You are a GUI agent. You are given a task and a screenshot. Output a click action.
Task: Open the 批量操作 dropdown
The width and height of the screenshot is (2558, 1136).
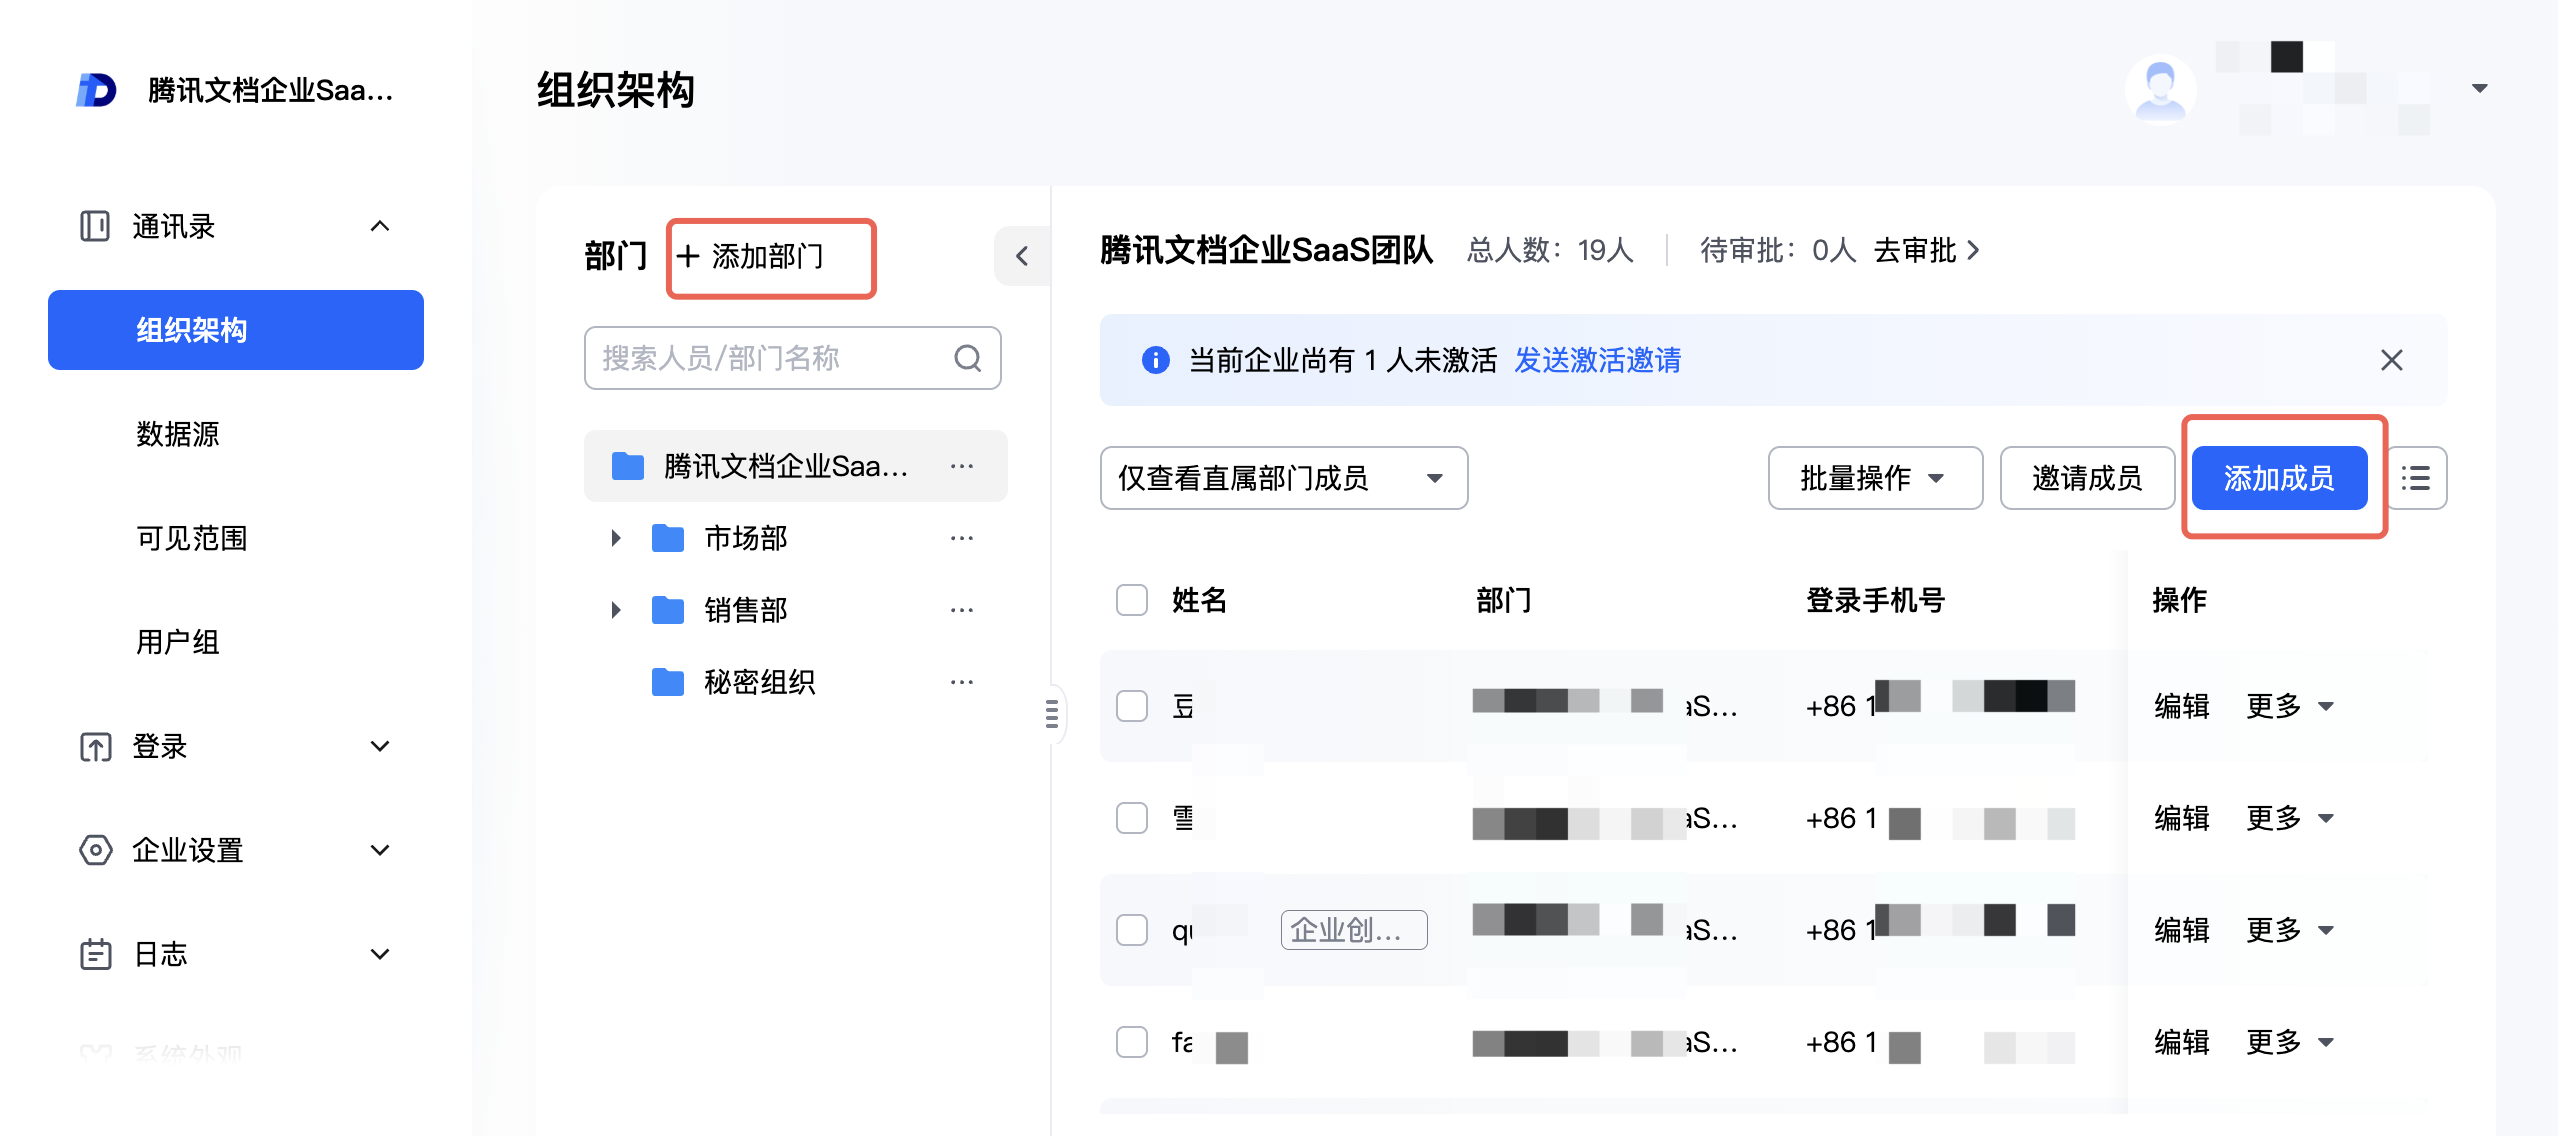[x=1874, y=478]
